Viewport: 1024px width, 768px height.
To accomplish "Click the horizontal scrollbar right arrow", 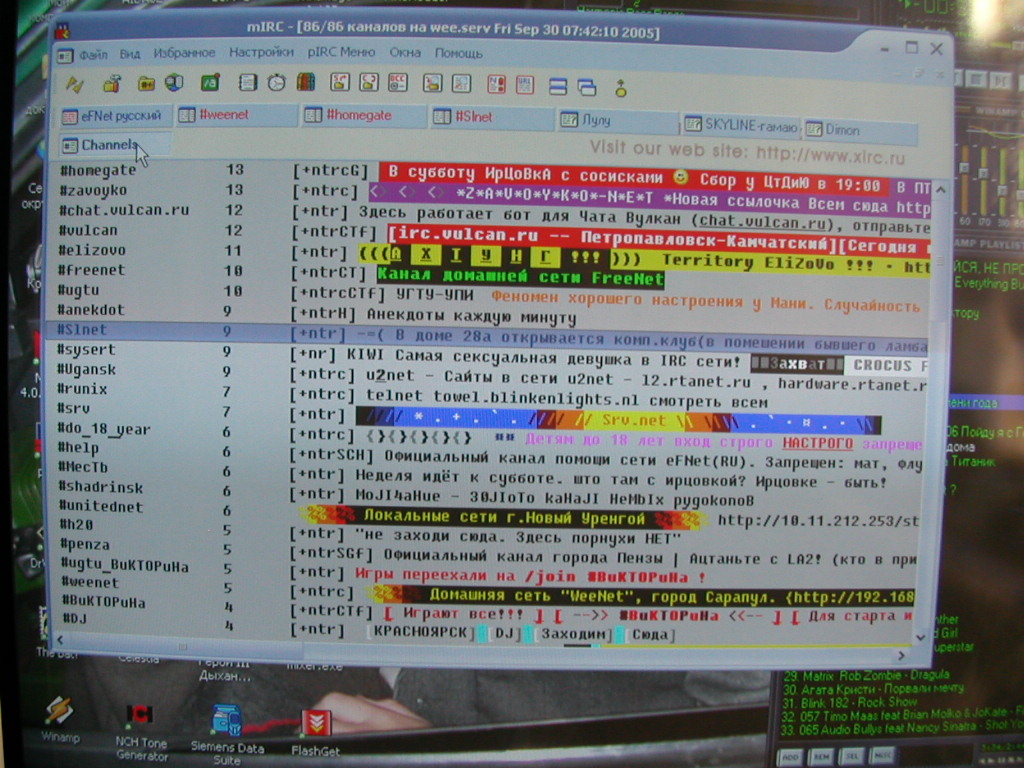I will click(901, 656).
